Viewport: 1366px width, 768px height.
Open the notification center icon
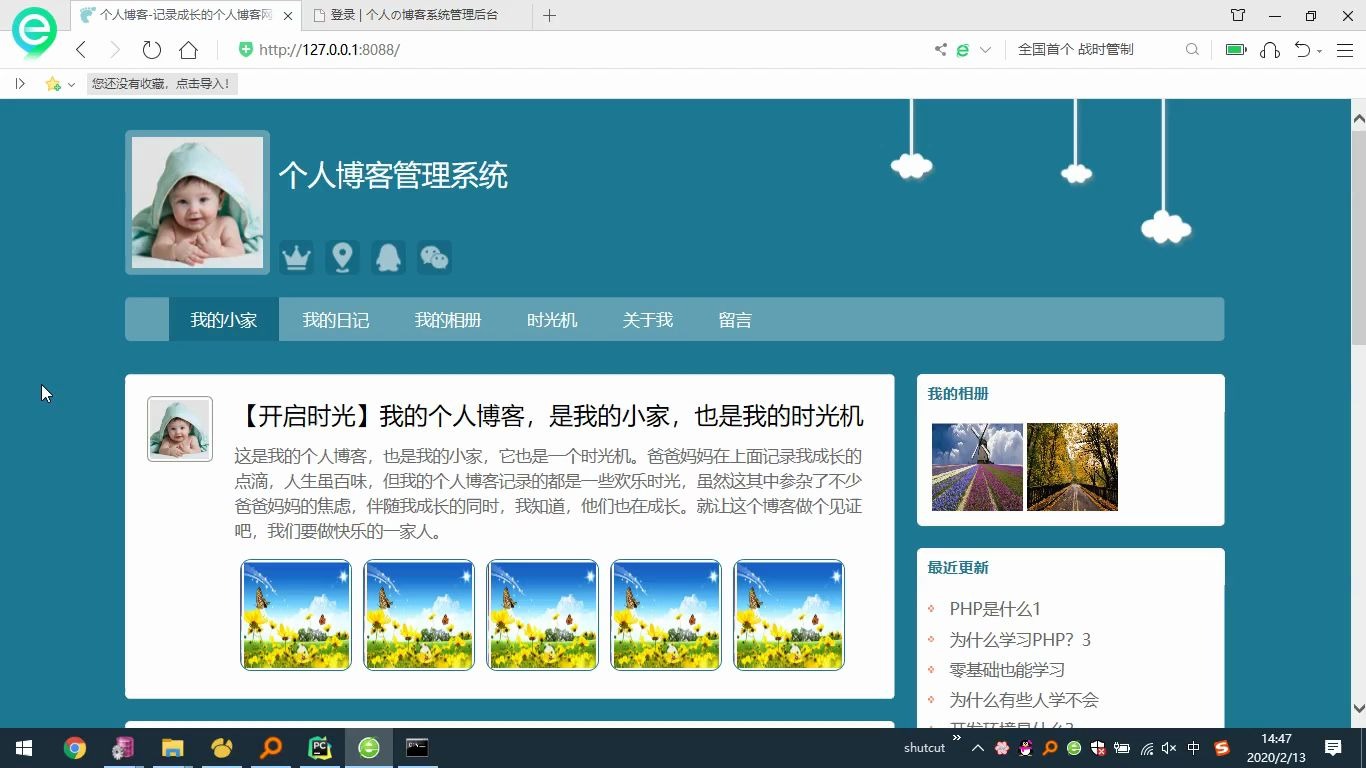(x=1333, y=748)
